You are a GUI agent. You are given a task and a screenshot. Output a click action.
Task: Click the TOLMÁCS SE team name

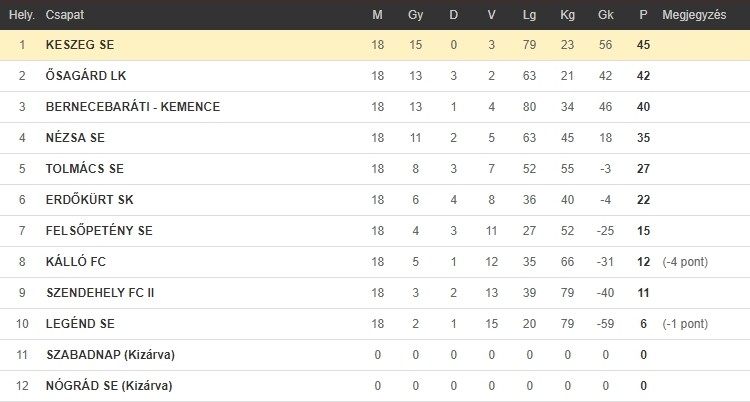85,169
